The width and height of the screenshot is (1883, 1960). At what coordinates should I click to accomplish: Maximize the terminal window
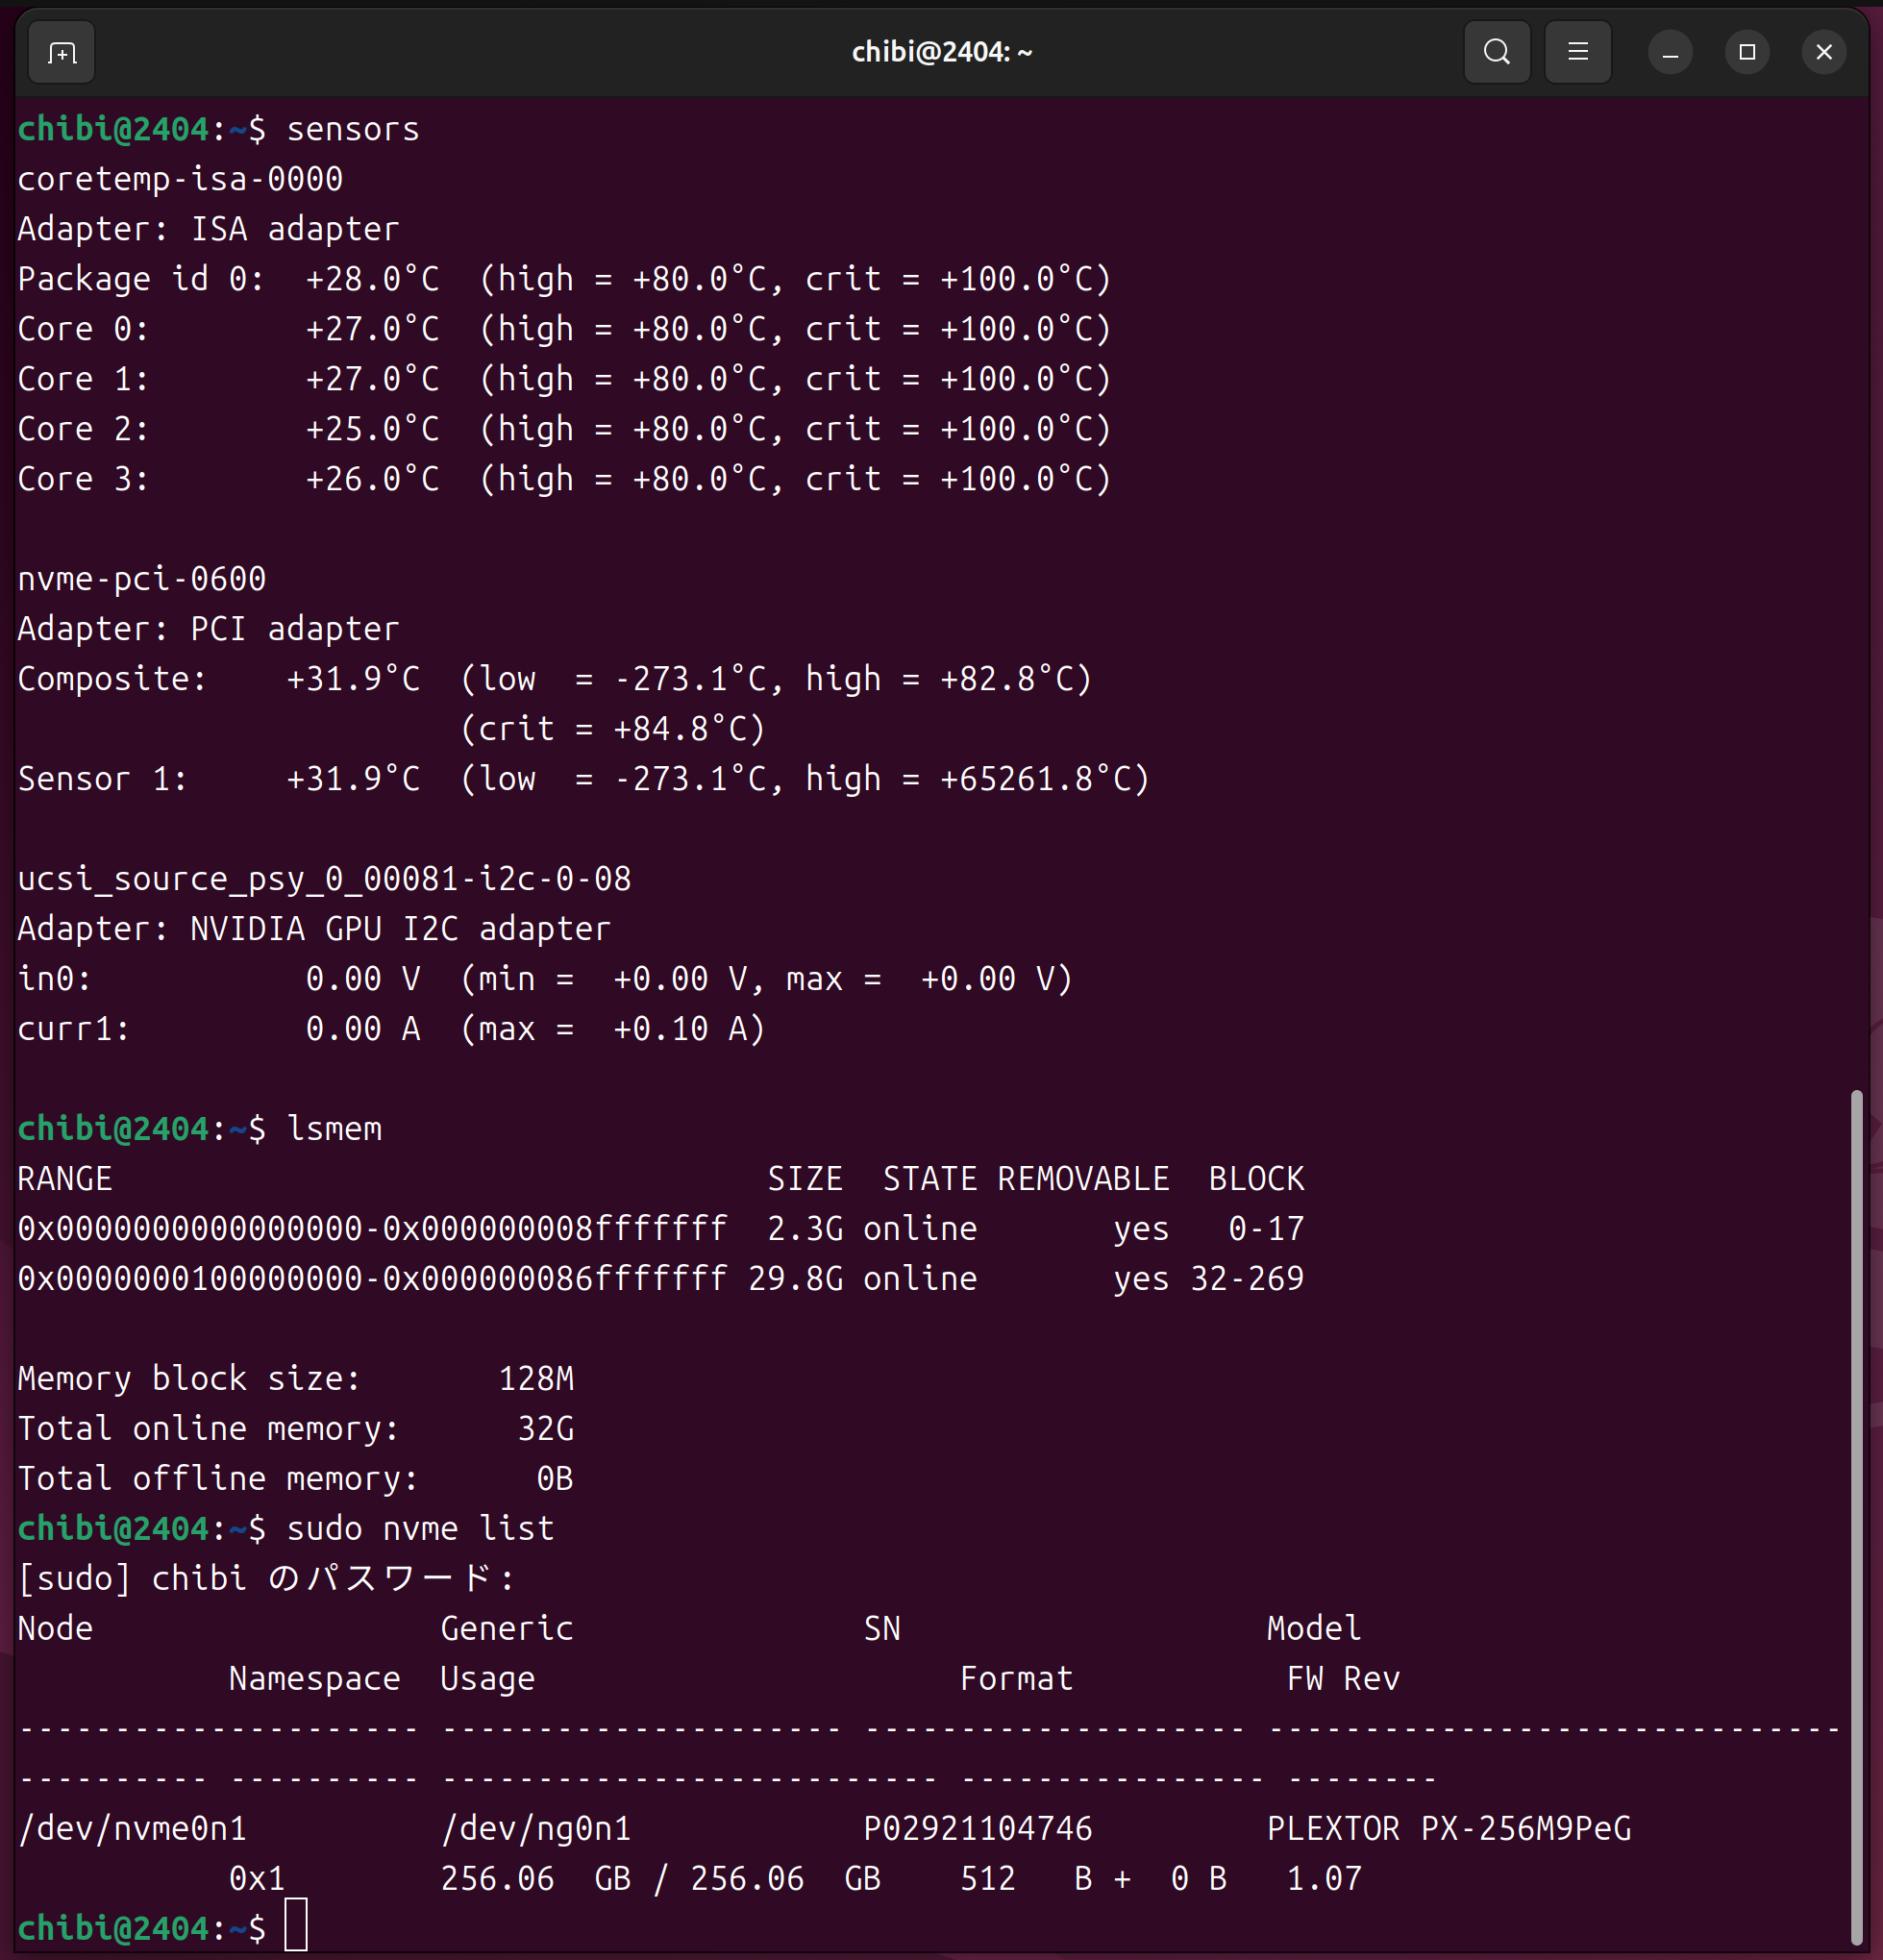[x=1746, y=52]
